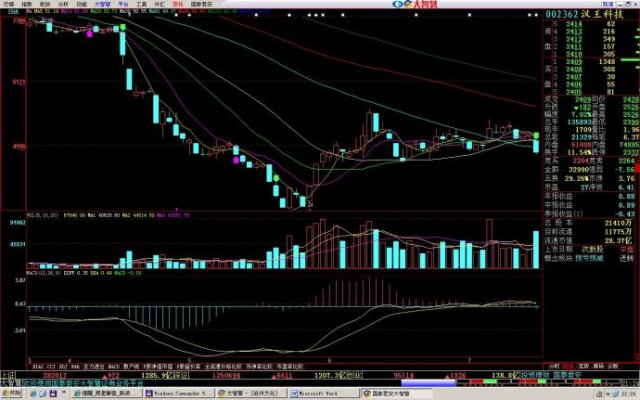Click stock title 002362 汉王科技
640x400 pixels.
[x=584, y=14]
